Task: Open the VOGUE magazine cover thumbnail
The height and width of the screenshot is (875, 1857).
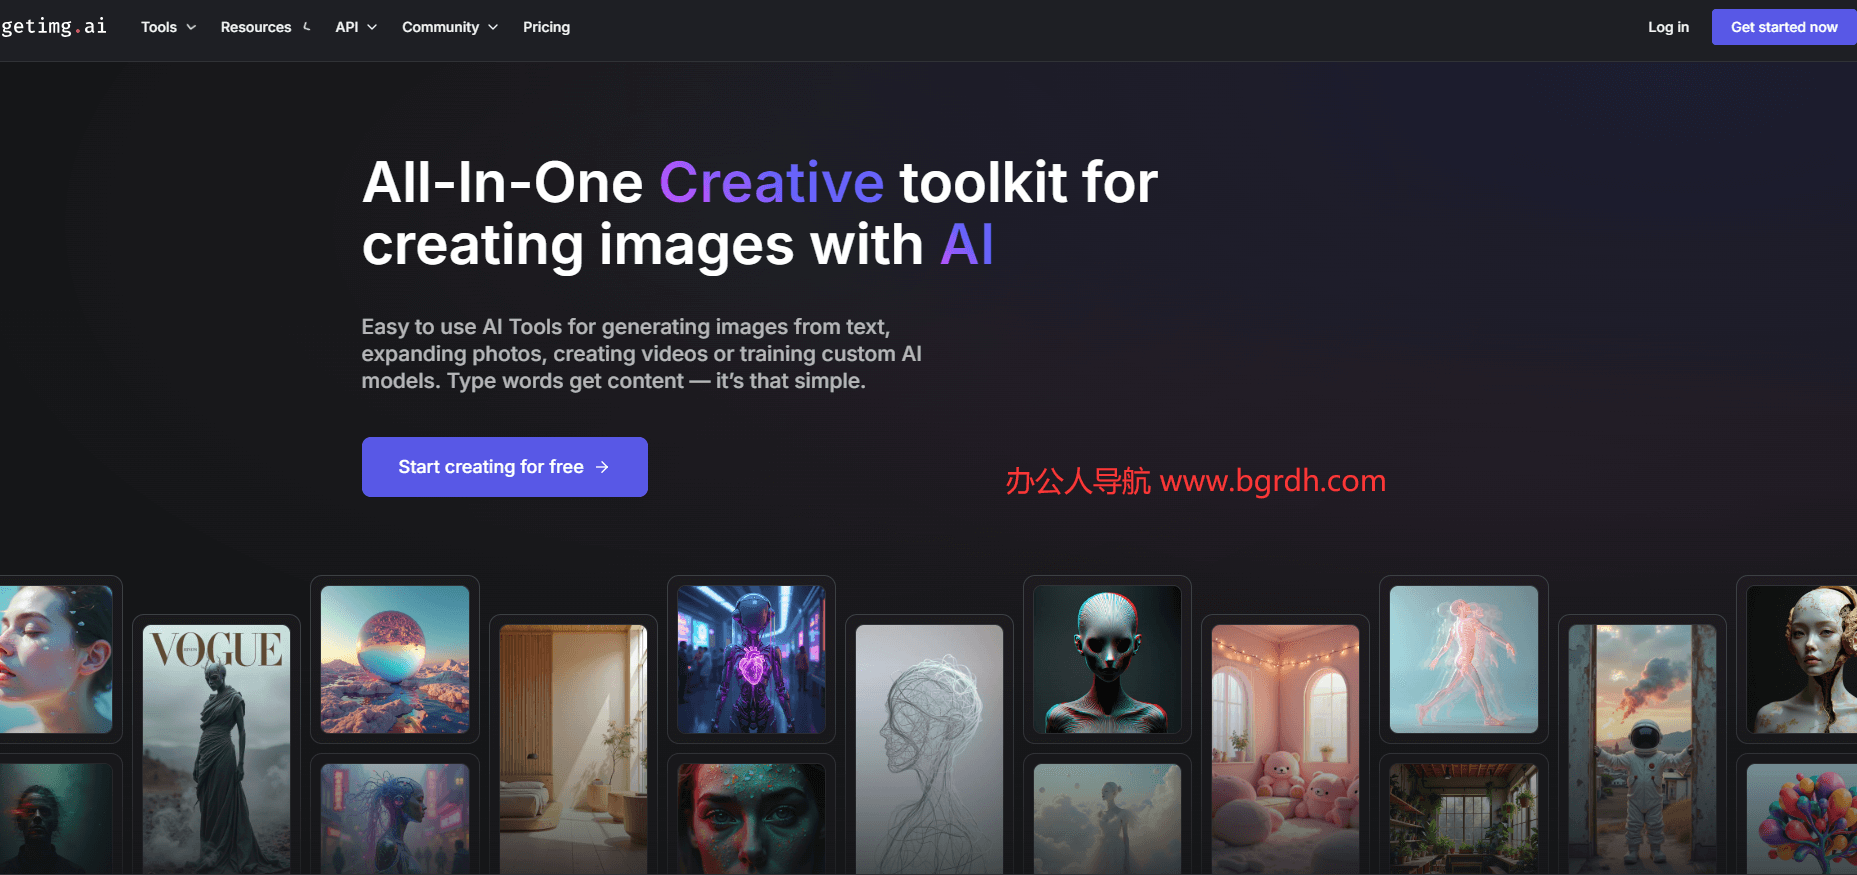Action: (x=216, y=745)
